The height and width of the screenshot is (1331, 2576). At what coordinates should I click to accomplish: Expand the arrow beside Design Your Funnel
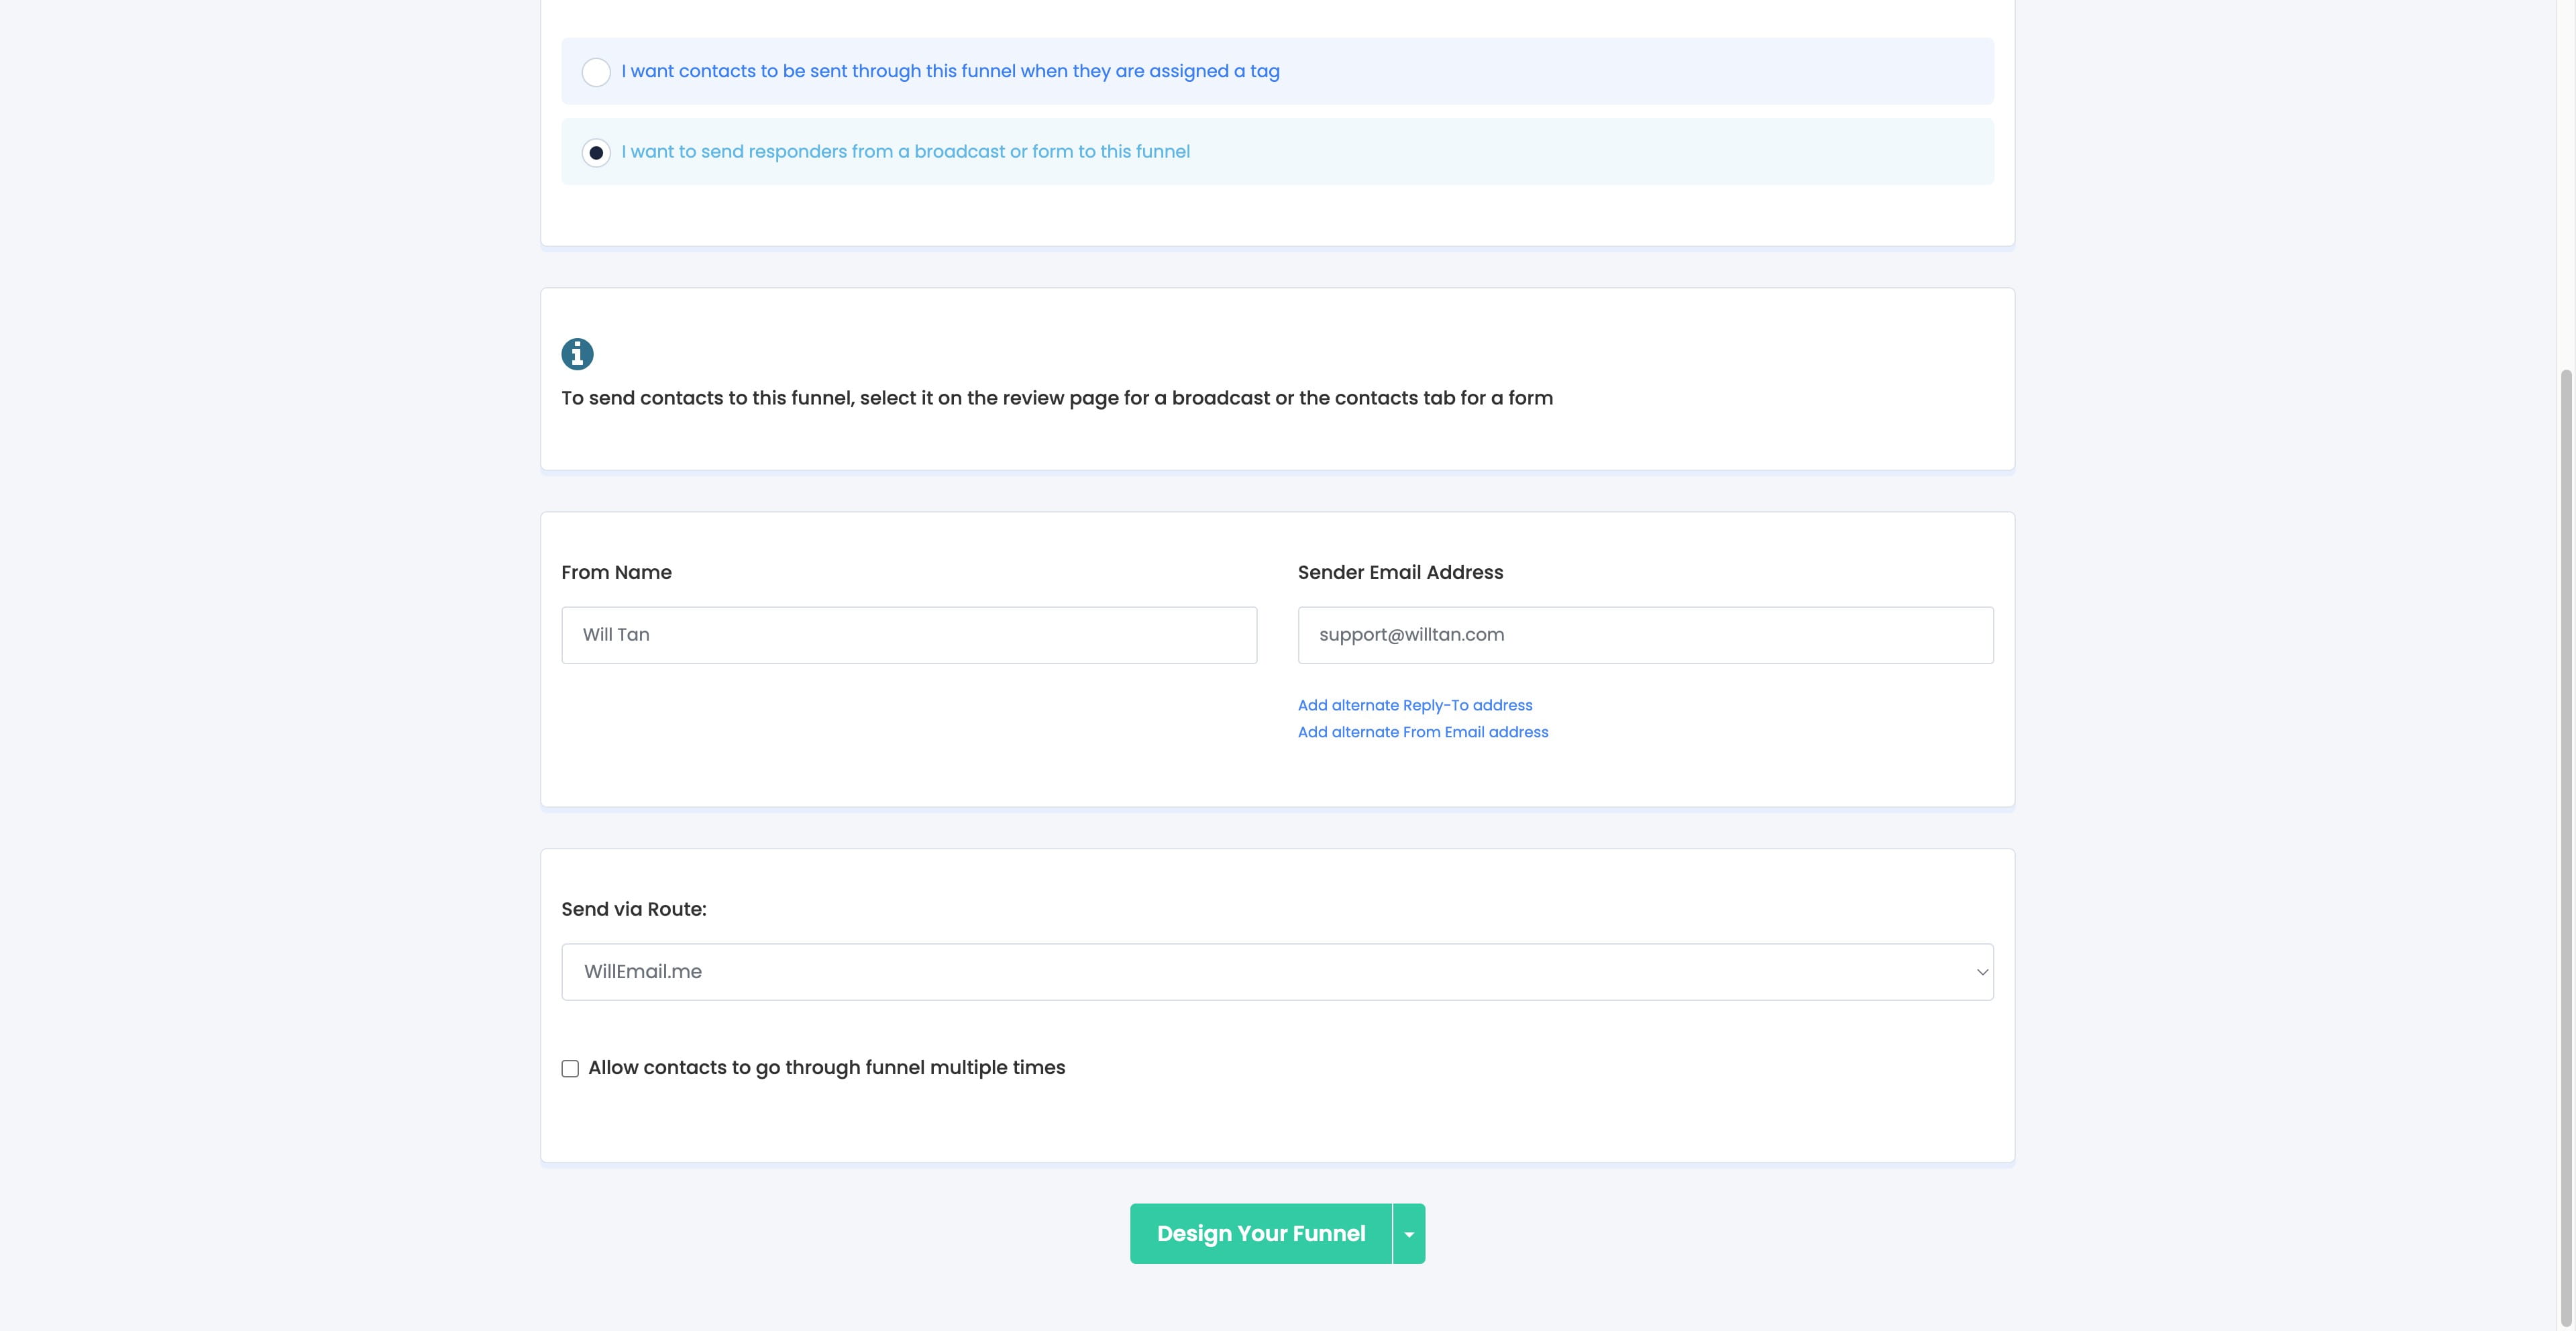click(x=1408, y=1233)
